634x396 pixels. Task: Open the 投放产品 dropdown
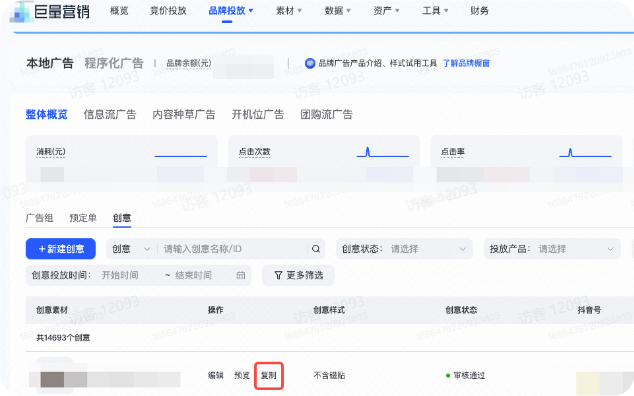552,249
